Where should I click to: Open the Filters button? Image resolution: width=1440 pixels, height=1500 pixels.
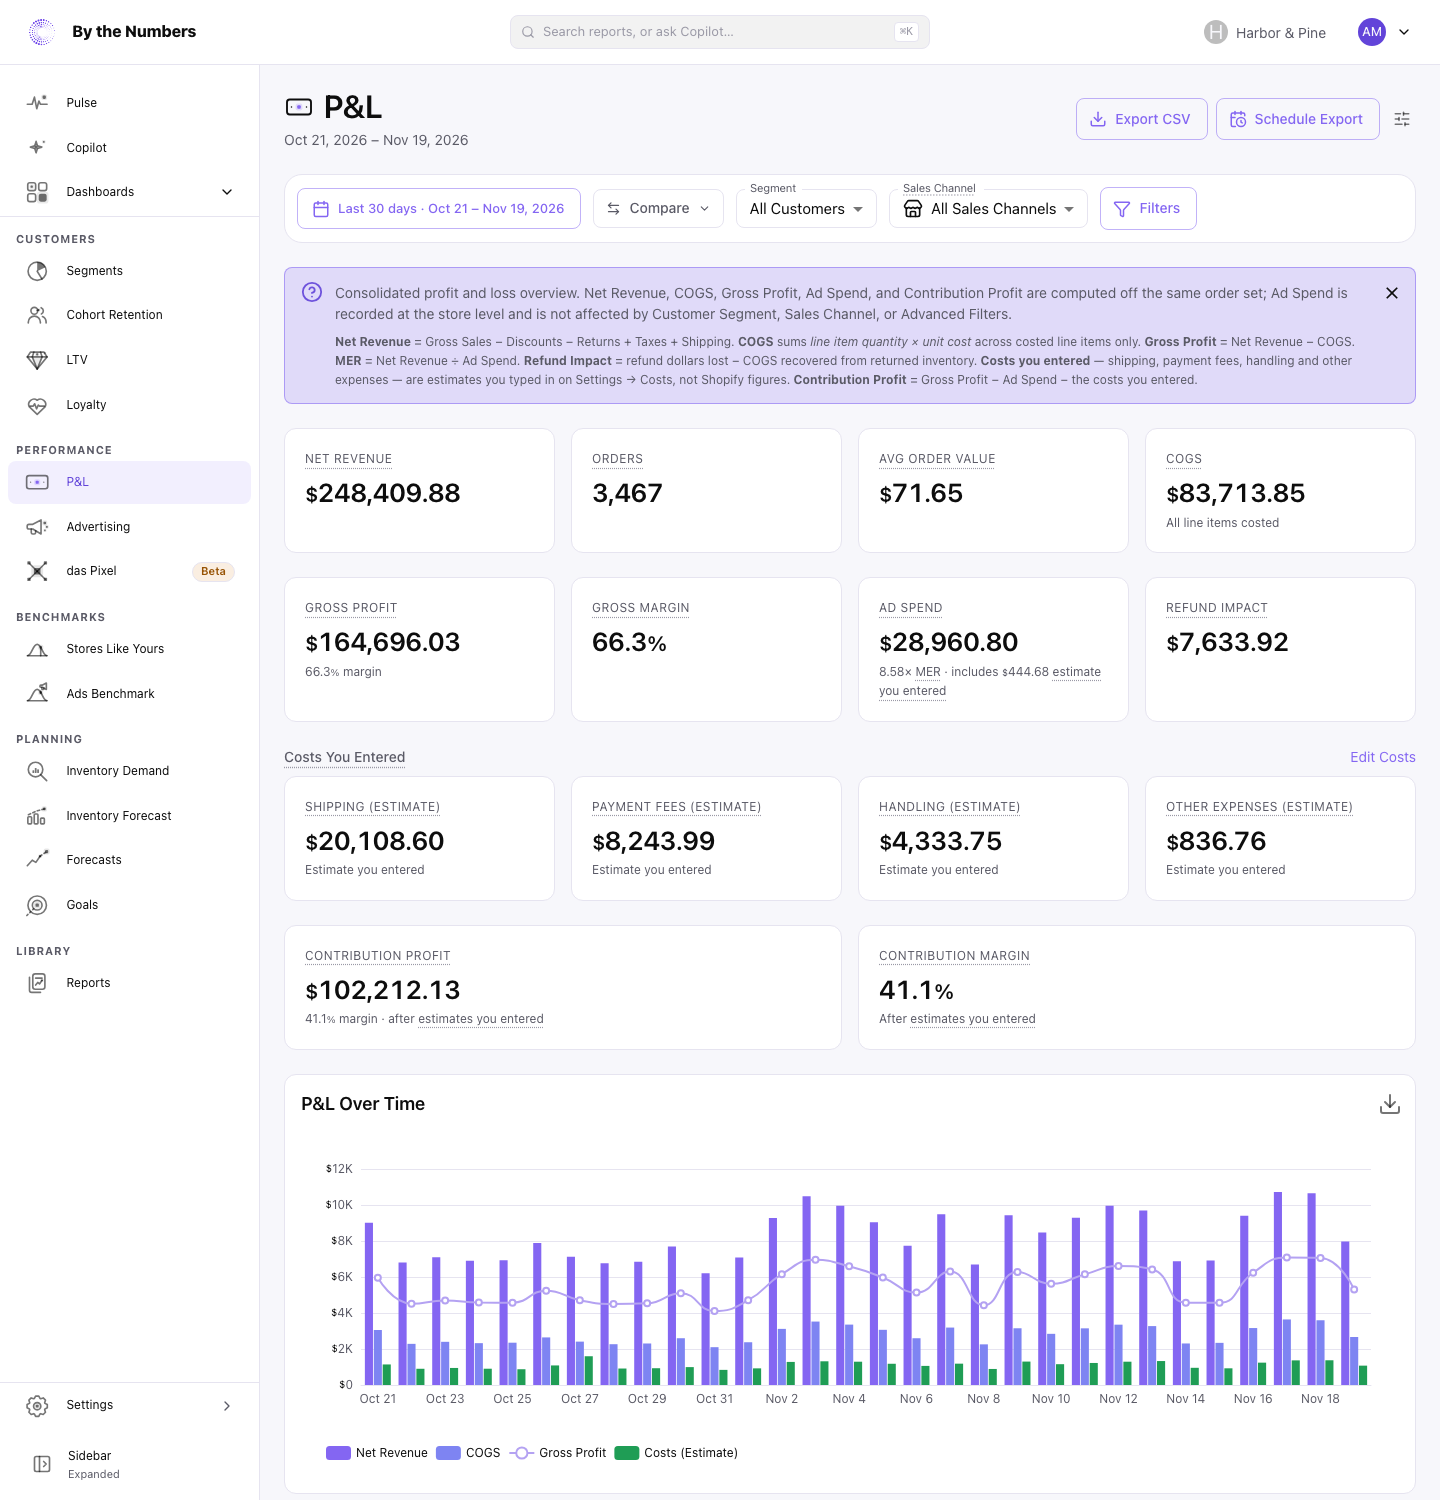[1148, 208]
